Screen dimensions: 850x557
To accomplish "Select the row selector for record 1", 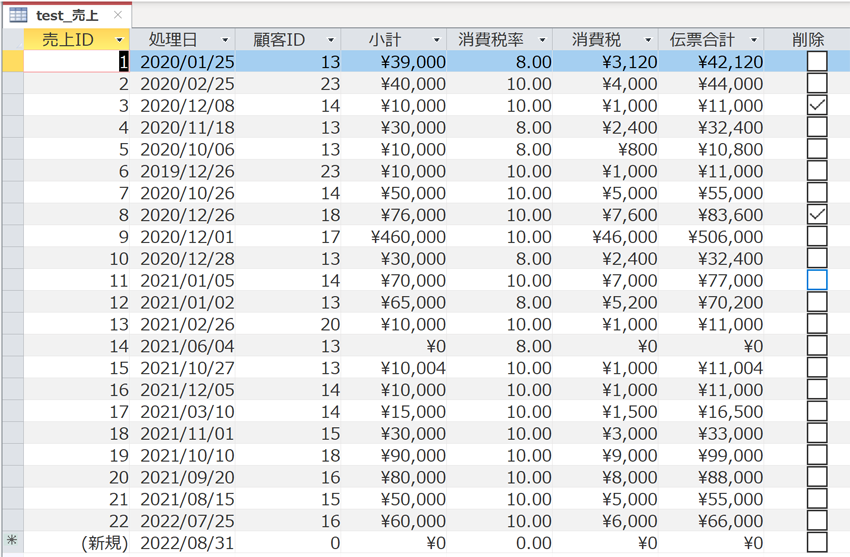I will coord(12,61).
